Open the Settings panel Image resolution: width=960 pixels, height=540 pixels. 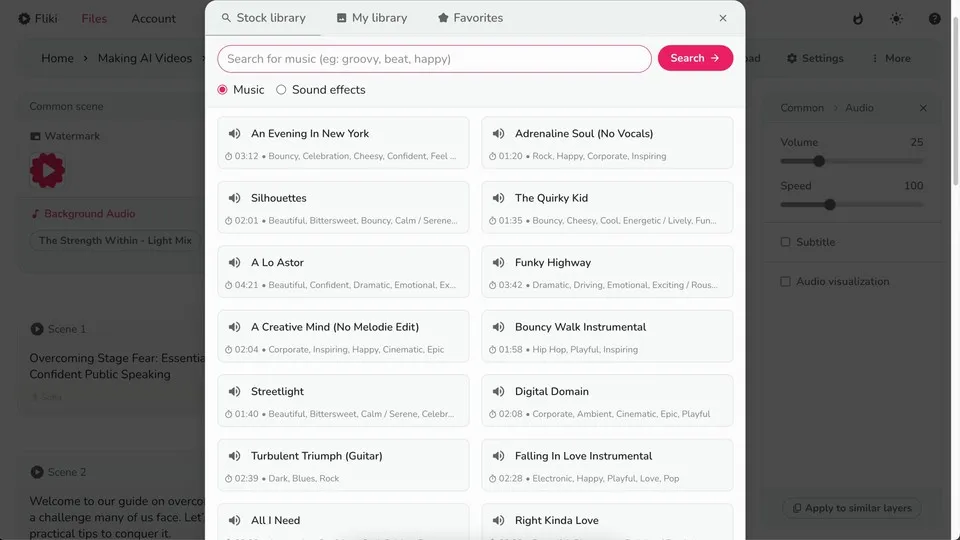tap(815, 58)
